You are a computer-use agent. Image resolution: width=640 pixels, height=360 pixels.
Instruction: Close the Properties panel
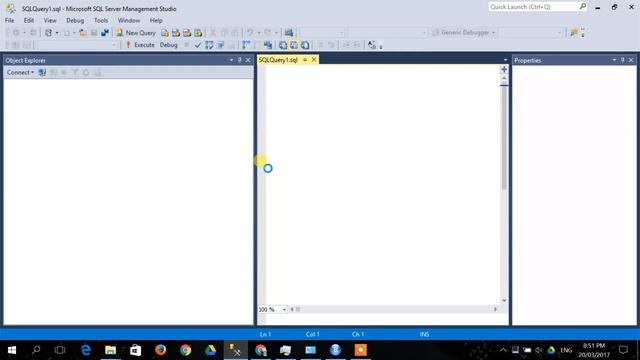click(x=631, y=60)
